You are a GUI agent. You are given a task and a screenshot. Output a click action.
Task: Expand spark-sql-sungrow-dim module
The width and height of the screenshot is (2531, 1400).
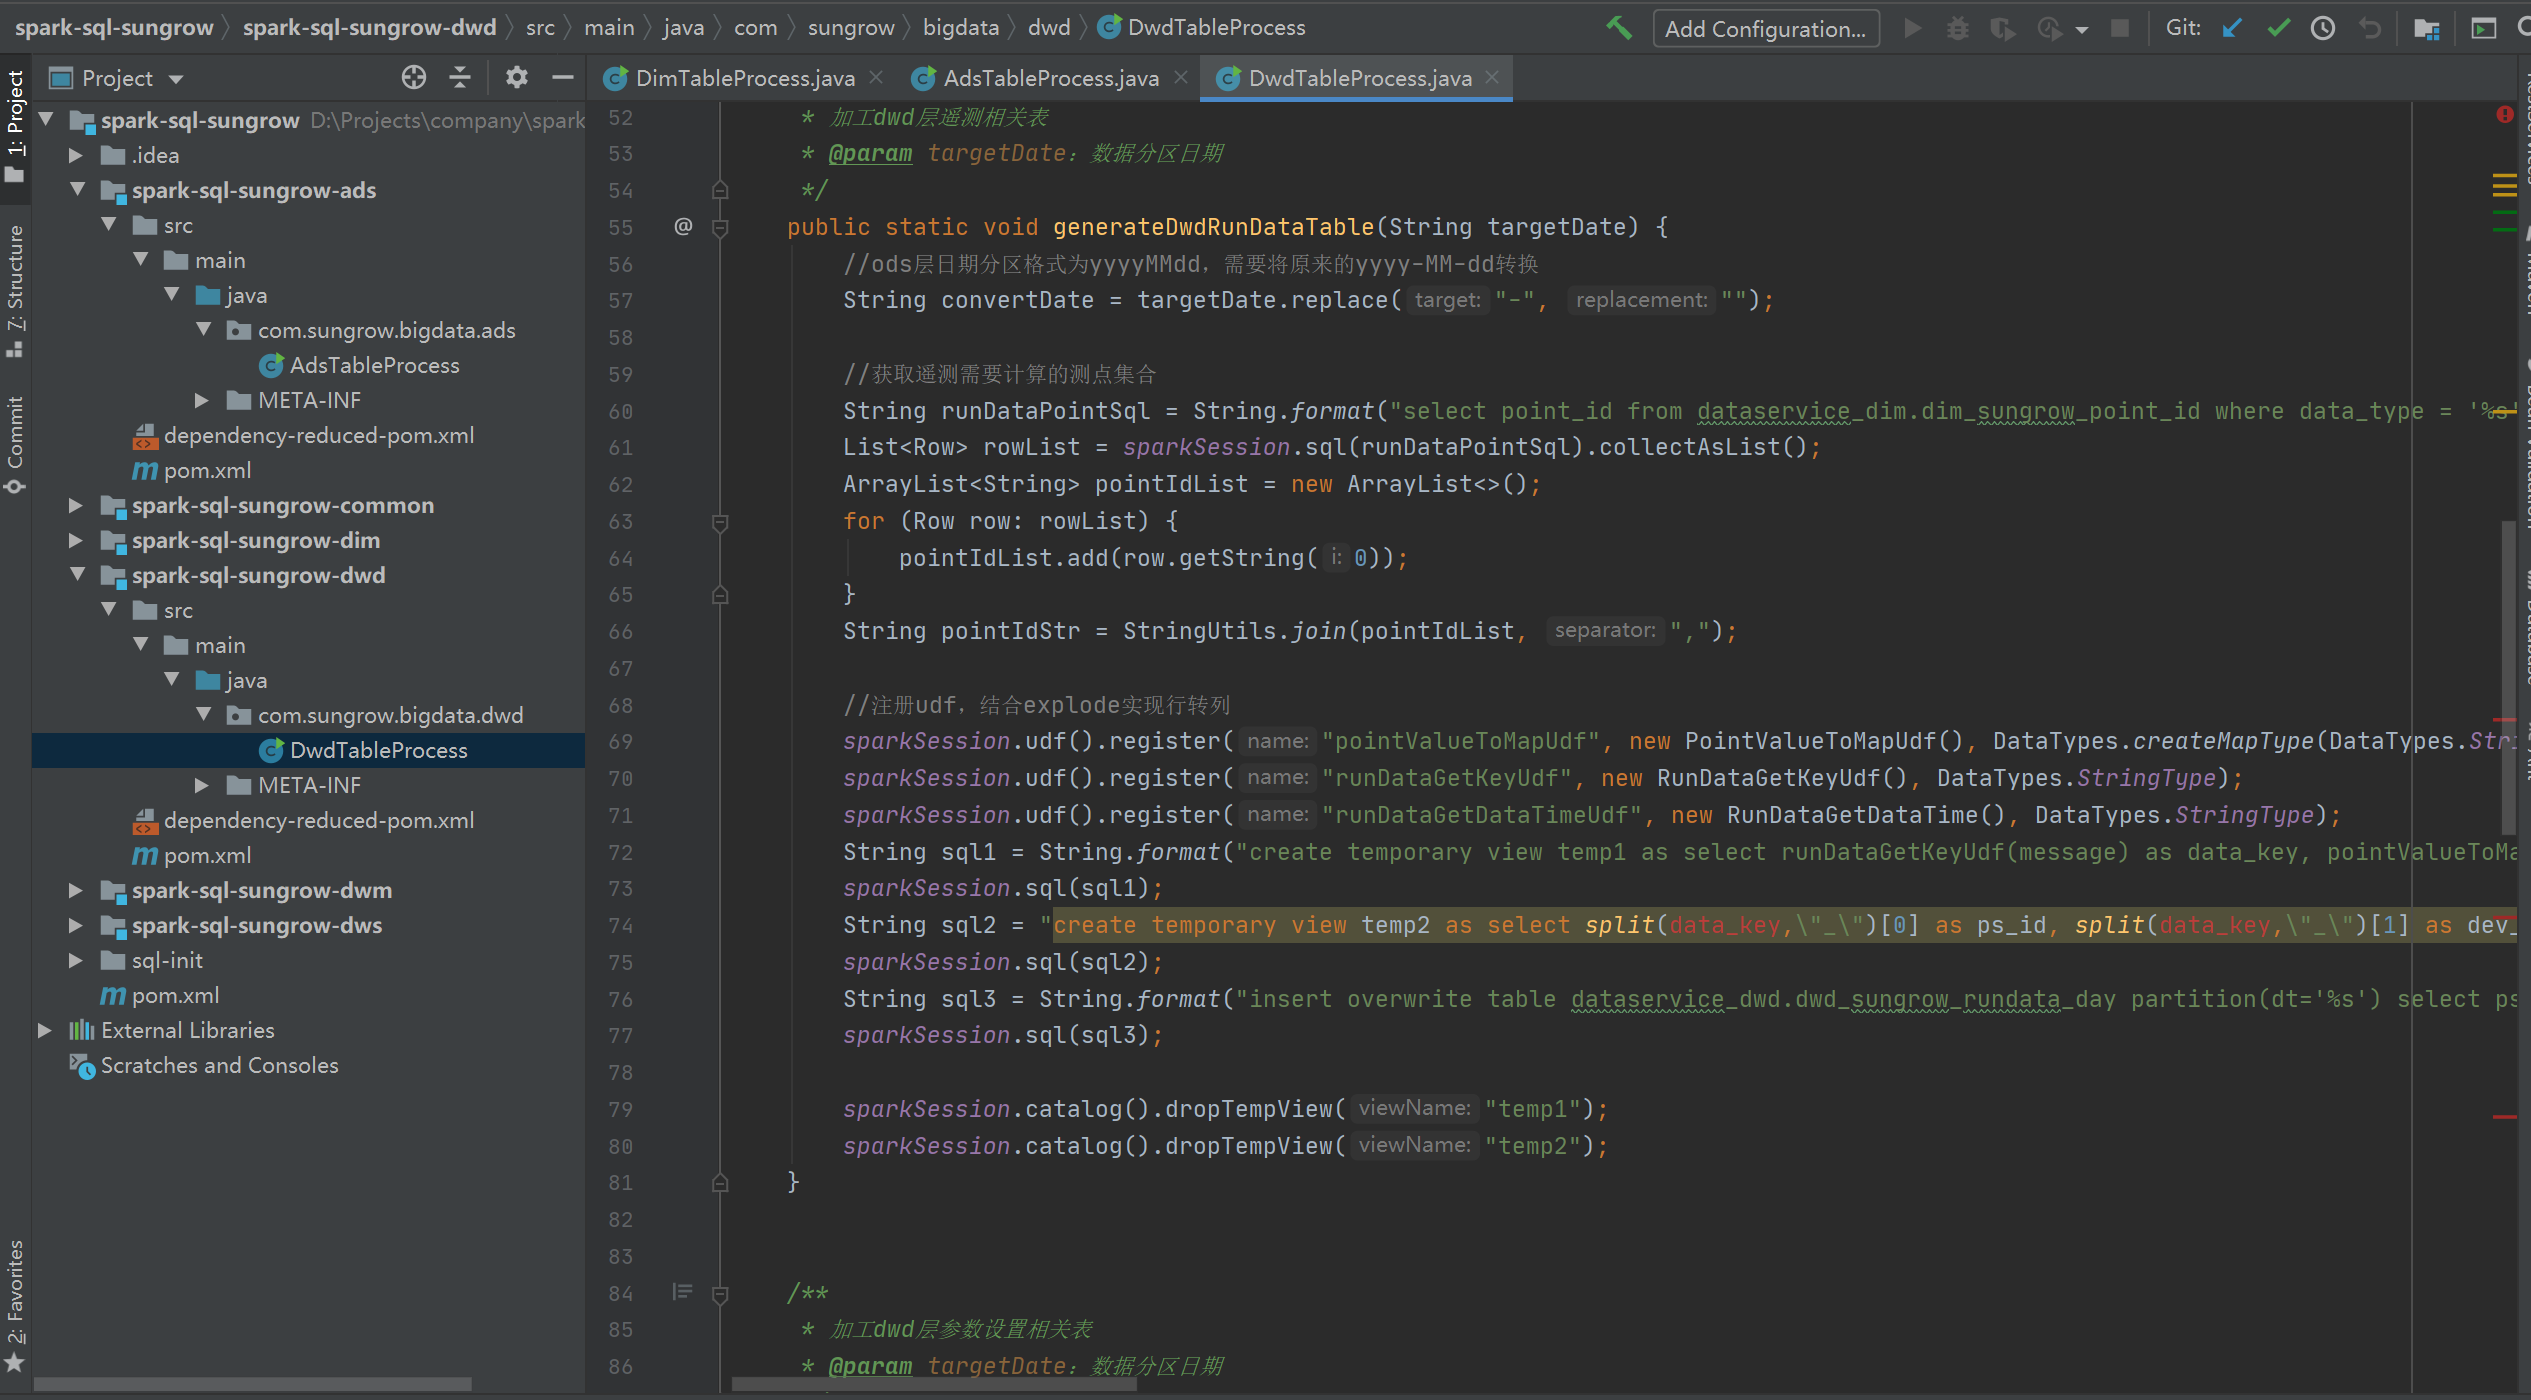[75, 540]
